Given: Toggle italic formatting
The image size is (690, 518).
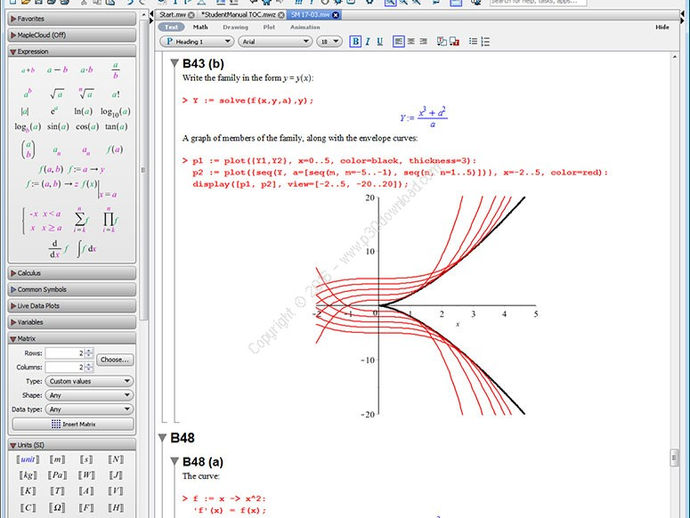Looking at the screenshot, I should pos(367,41).
